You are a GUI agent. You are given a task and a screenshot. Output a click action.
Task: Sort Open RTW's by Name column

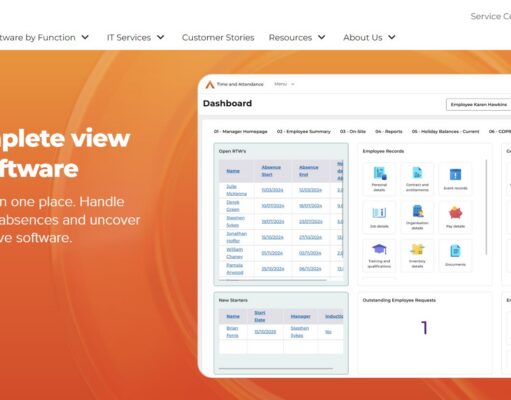233,171
